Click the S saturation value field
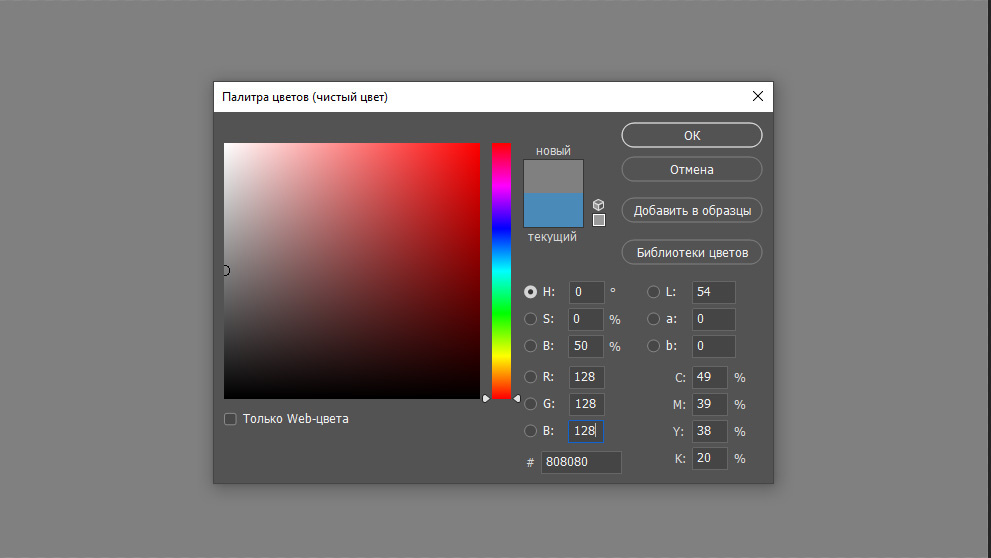The width and height of the screenshot is (991, 558). [x=587, y=319]
